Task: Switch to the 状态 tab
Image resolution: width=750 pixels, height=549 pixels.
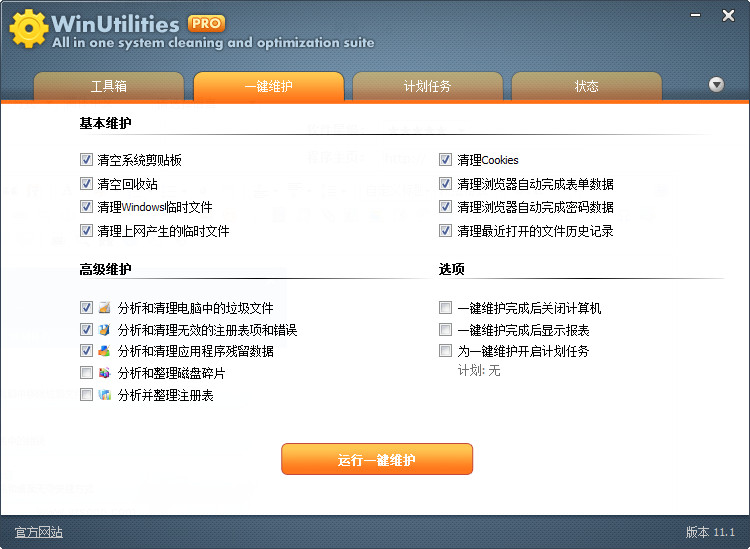Action: (x=586, y=87)
